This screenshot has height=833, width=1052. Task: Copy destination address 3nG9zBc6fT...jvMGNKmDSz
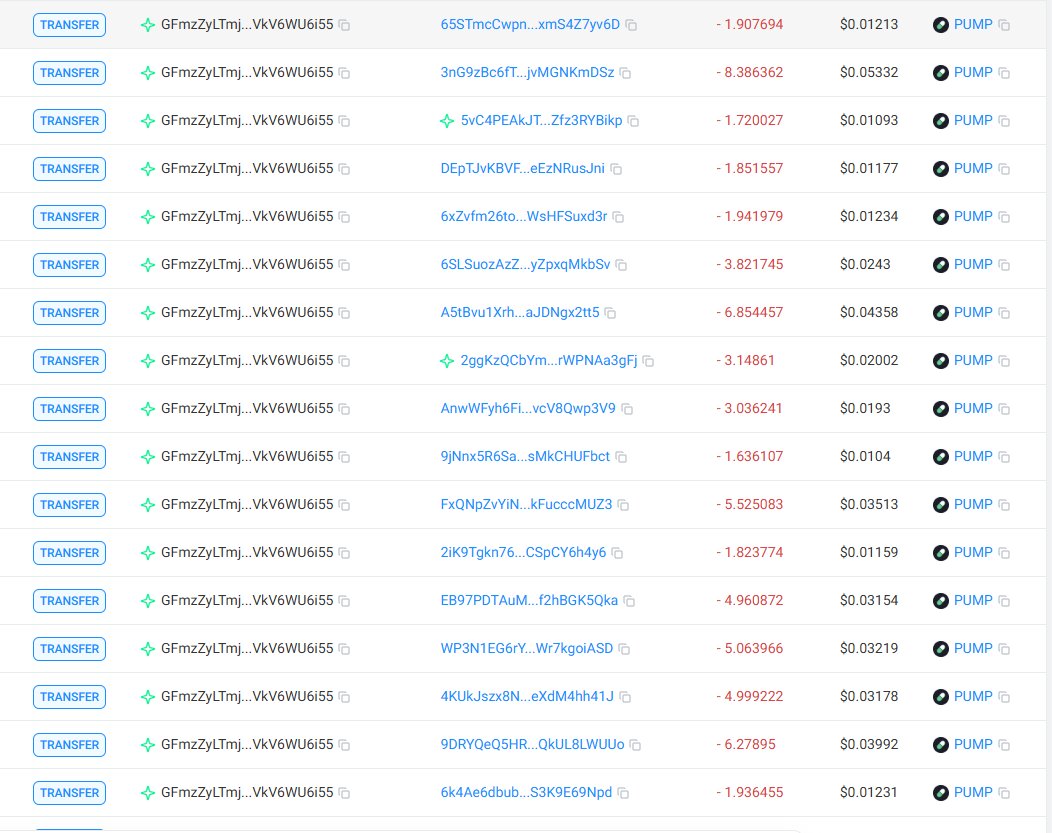click(625, 73)
